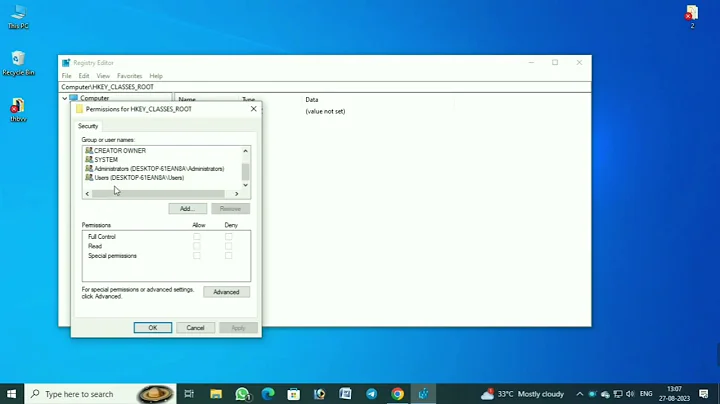720x404 pixels.
Task: Click the Windows Start button
Action: tap(11, 394)
